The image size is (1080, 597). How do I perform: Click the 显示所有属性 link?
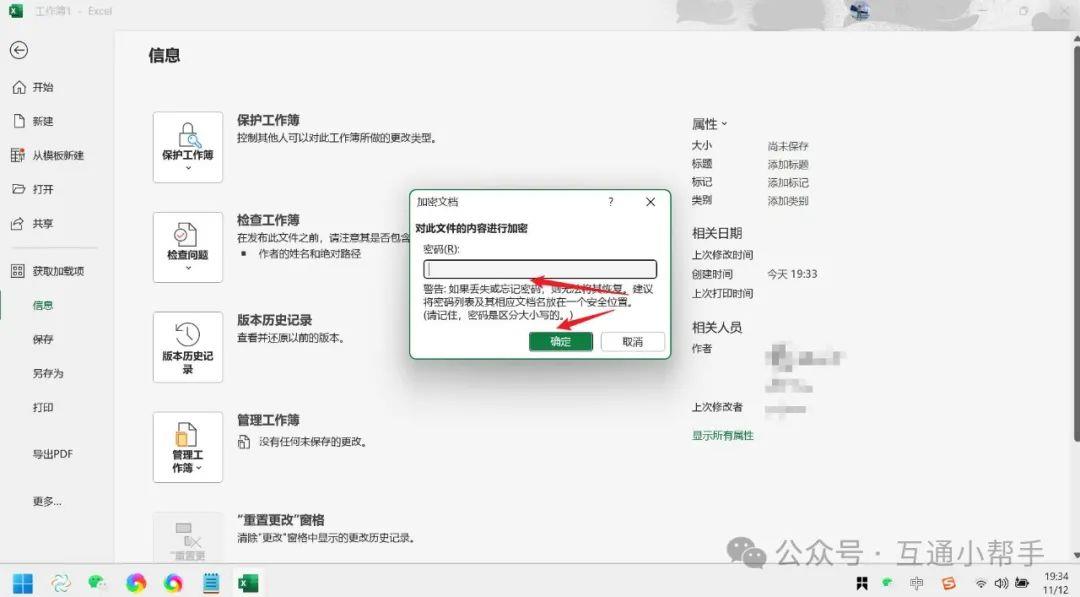722,436
